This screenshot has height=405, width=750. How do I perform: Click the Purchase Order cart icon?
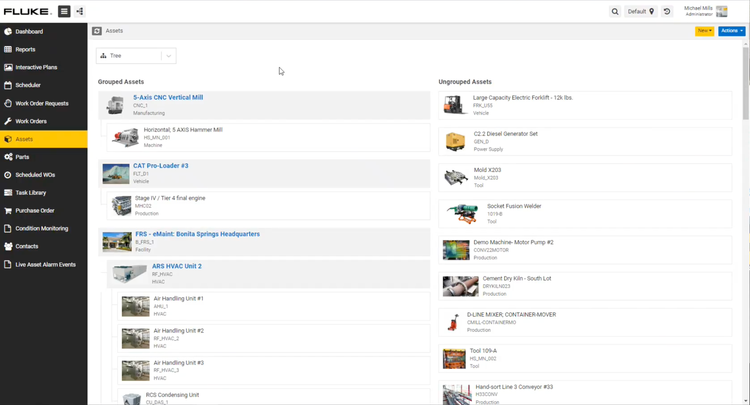(x=8, y=211)
